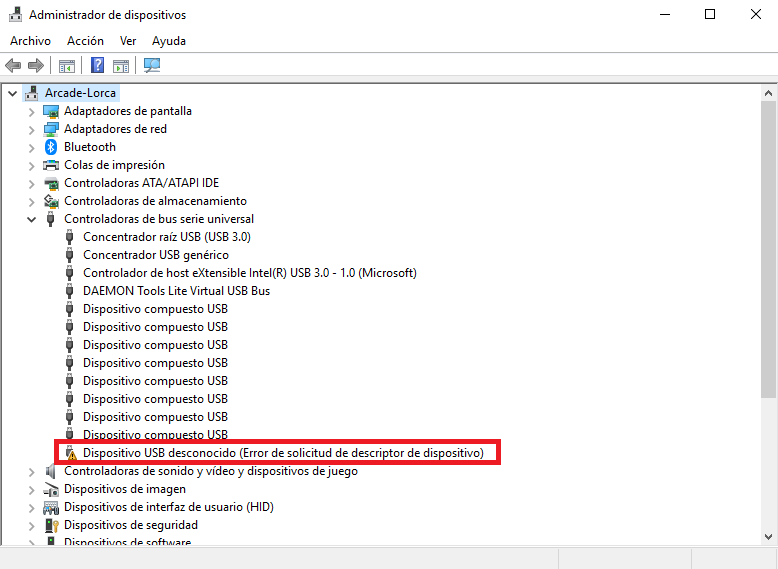Click the Controladoras ATA/ATAPI IDE icon
778x569 pixels.
(x=51, y=184)
